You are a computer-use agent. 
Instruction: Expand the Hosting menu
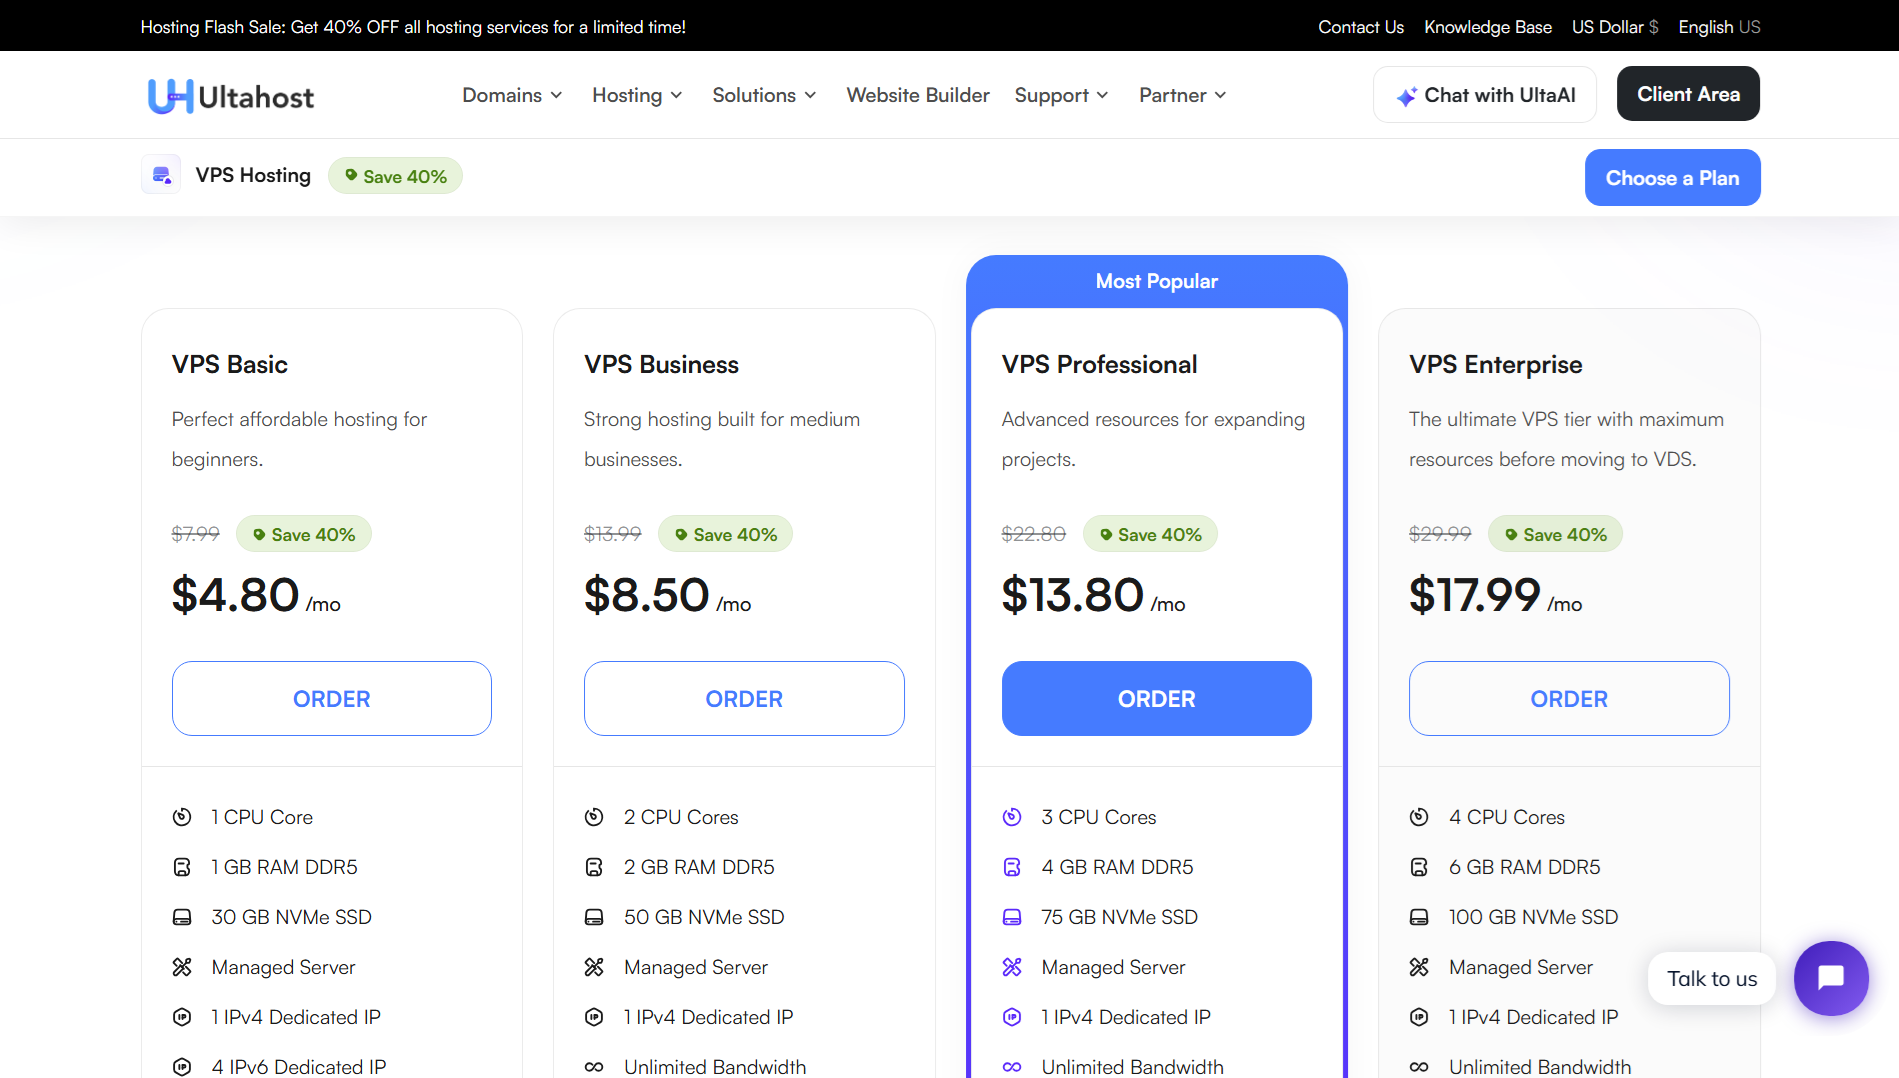pyautogui.click(x=637, y=95)
